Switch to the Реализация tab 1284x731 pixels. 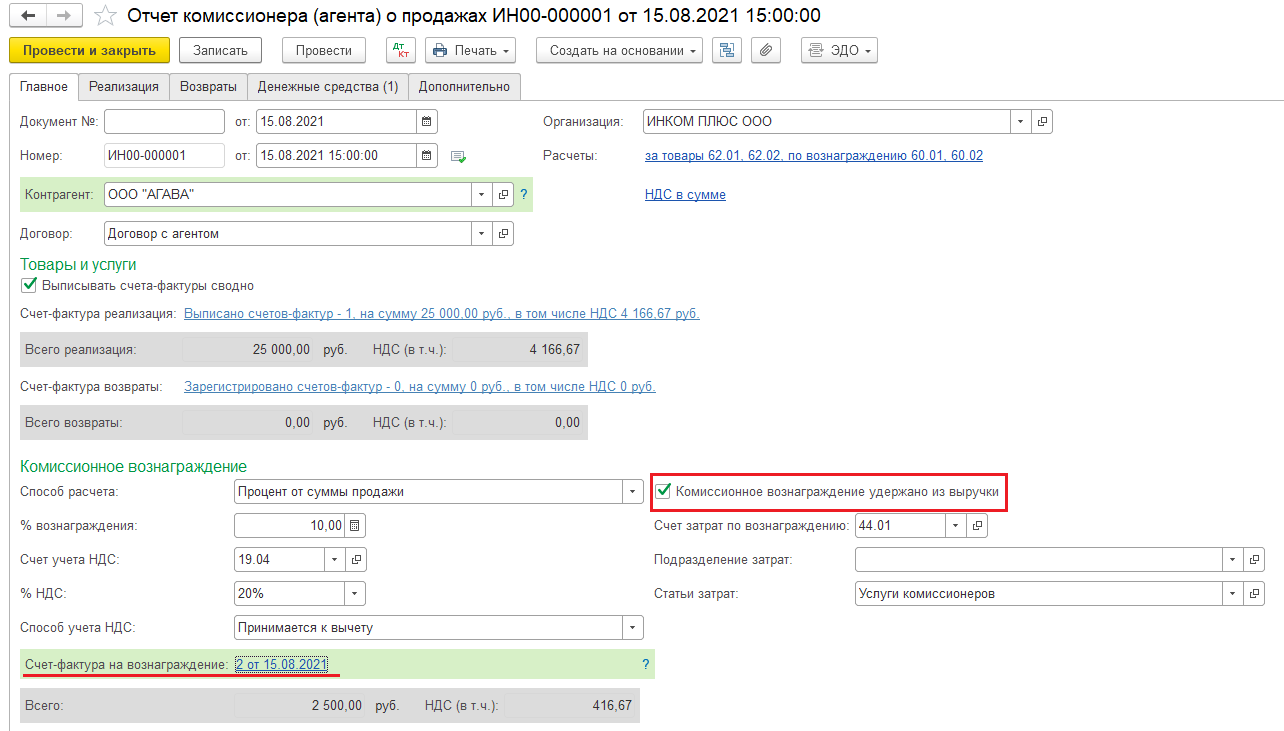coord(124,86)
